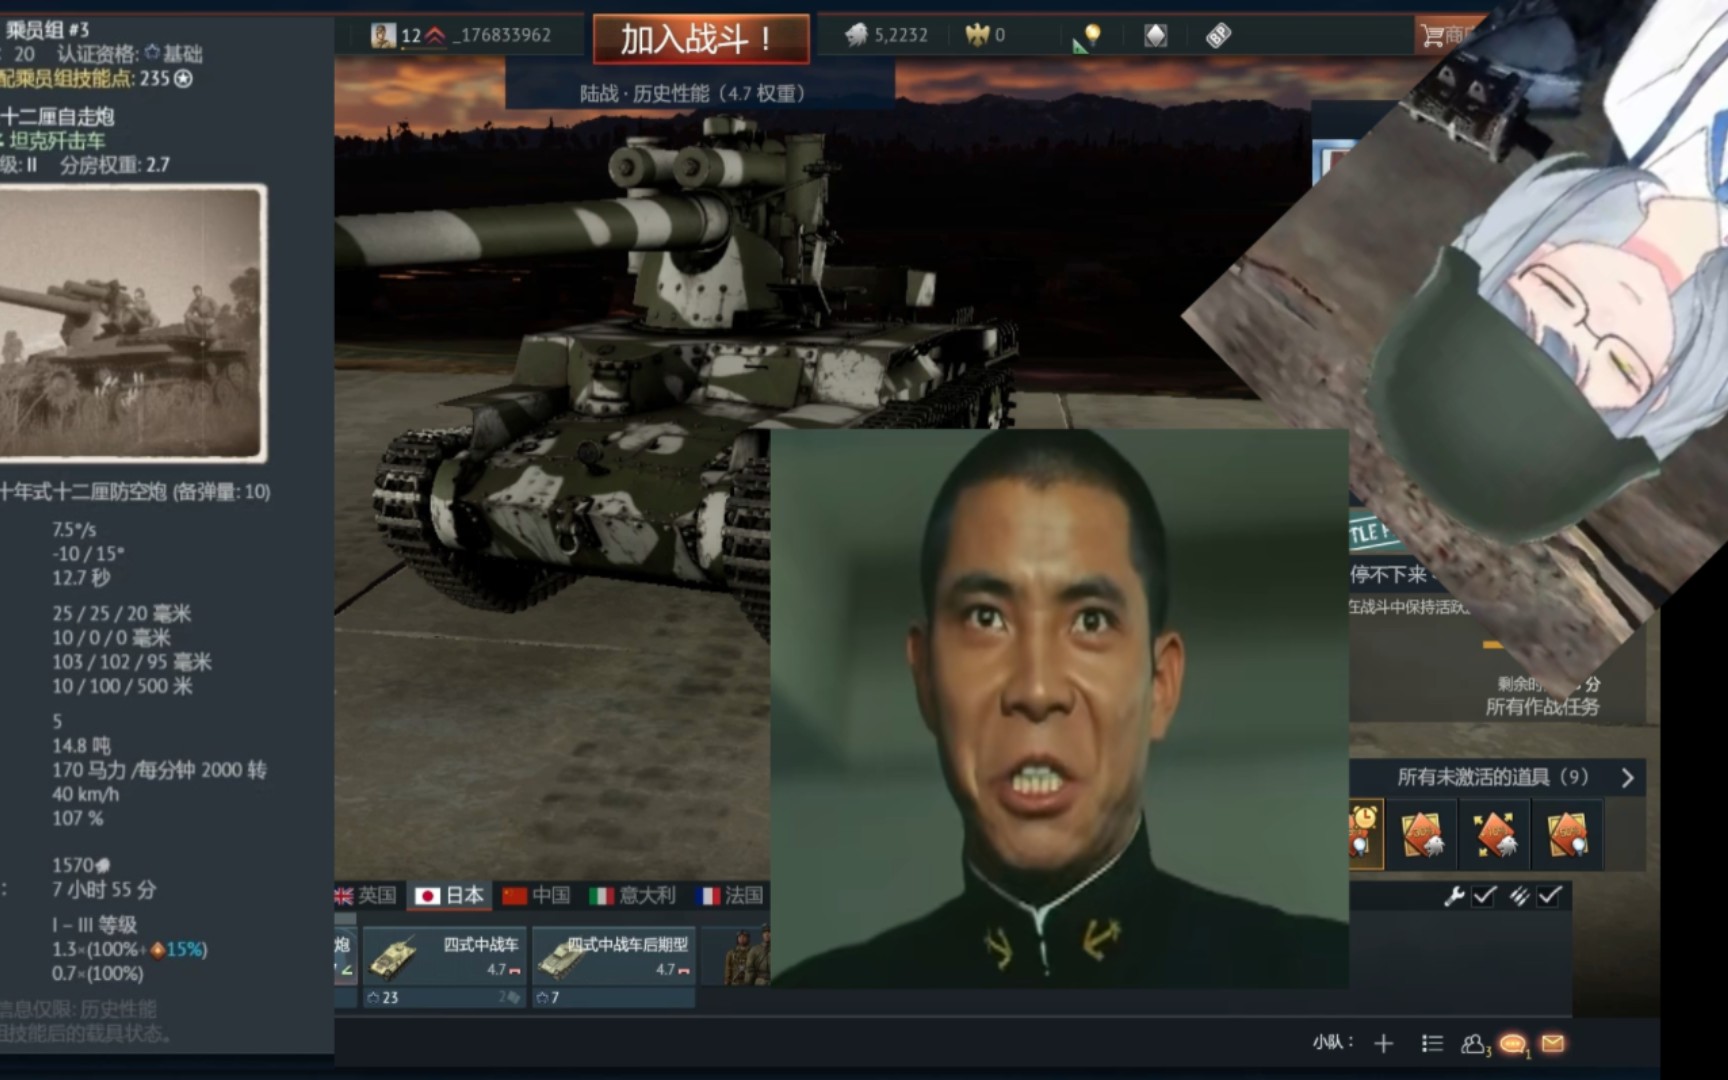Image resolution: width=1728 pixels, height=1080 pixels.
Task: Click the wrench repair icon
Action: pyautogui.click(x=1454, y=896)
